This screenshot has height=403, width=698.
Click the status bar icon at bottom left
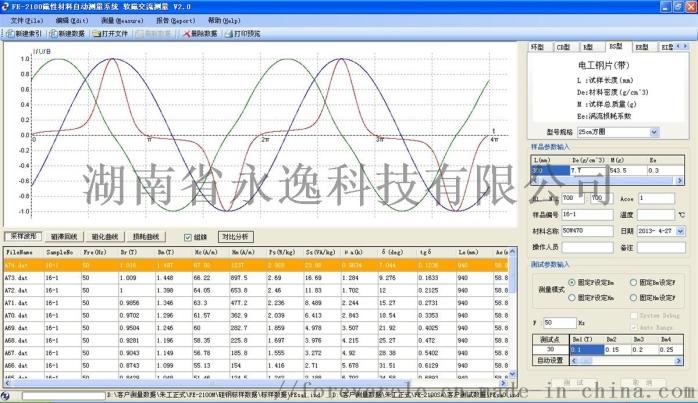5,395
